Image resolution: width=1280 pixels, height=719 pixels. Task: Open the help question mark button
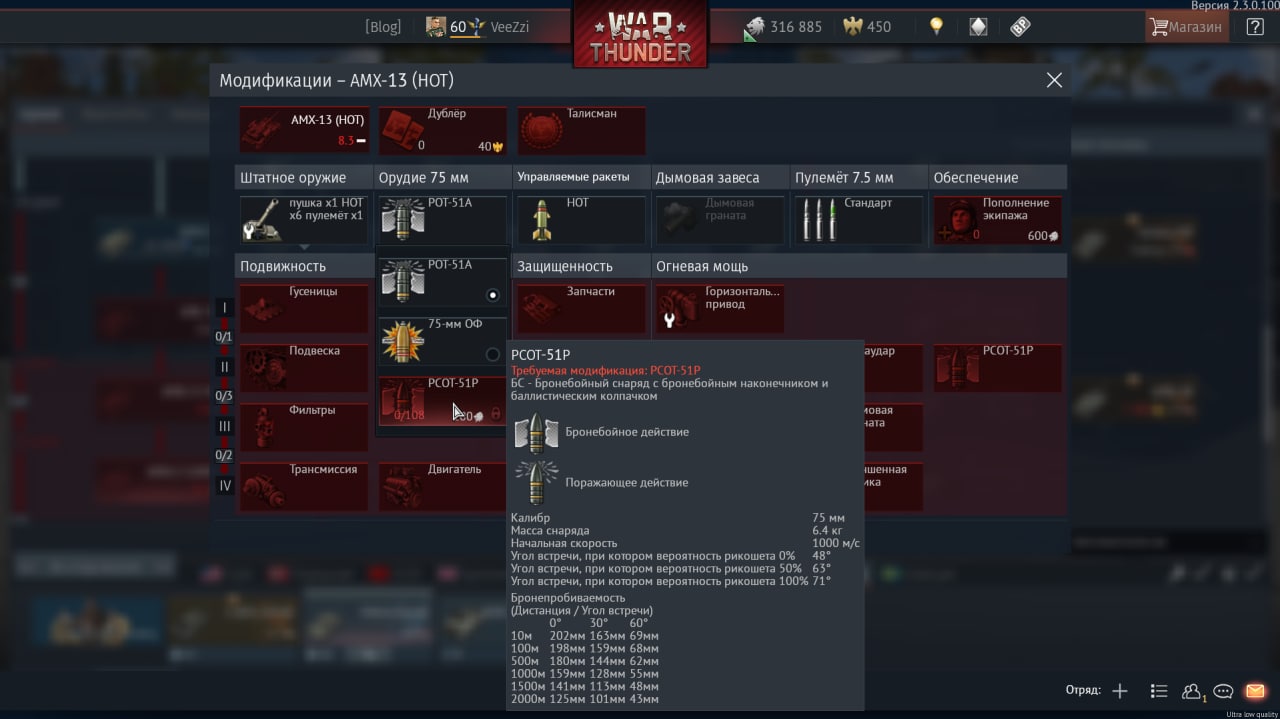tap(1255, 27)
